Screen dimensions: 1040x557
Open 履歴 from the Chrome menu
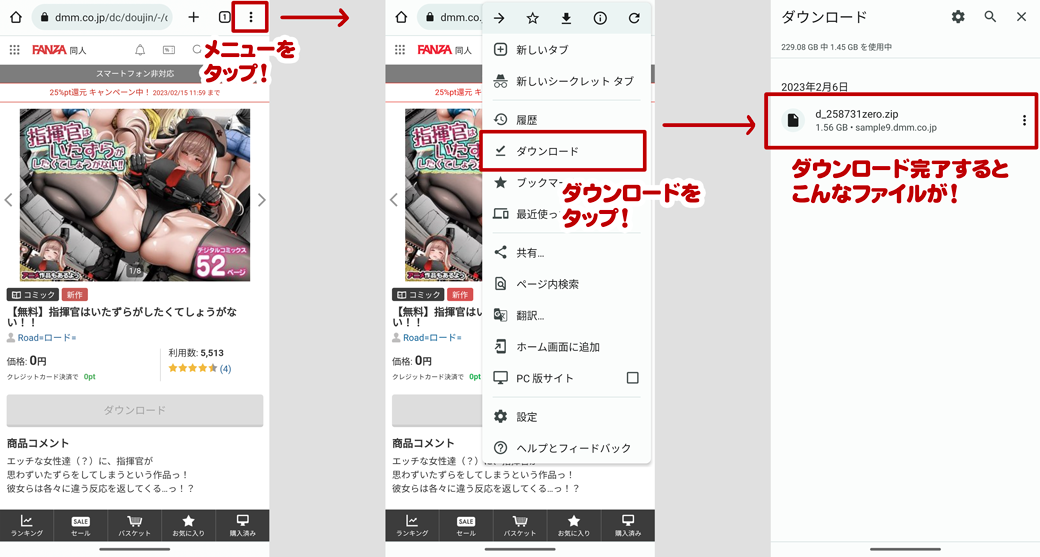click(x=566, y=119)
